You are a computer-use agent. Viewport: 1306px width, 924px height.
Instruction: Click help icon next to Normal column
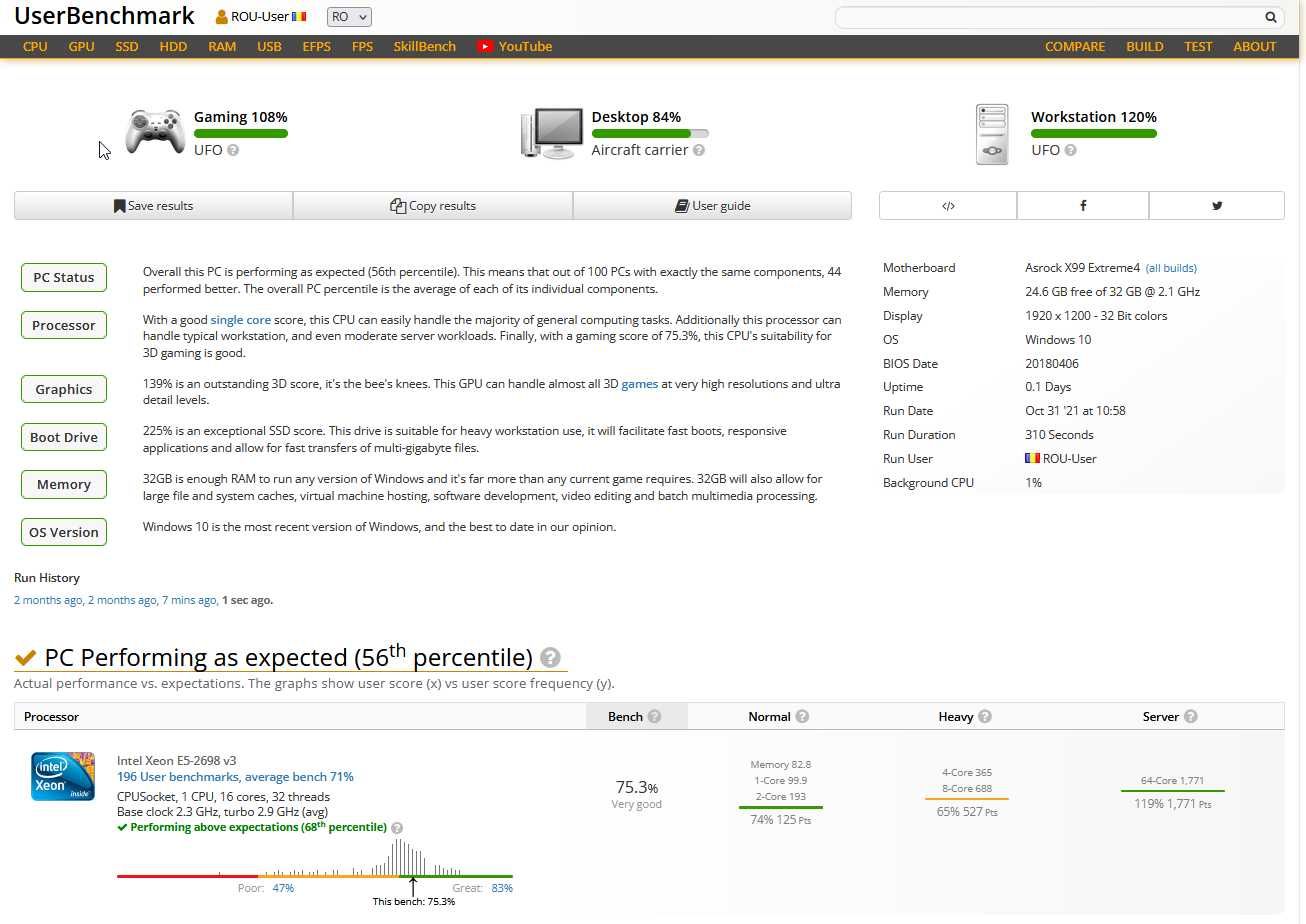[802, 716]
